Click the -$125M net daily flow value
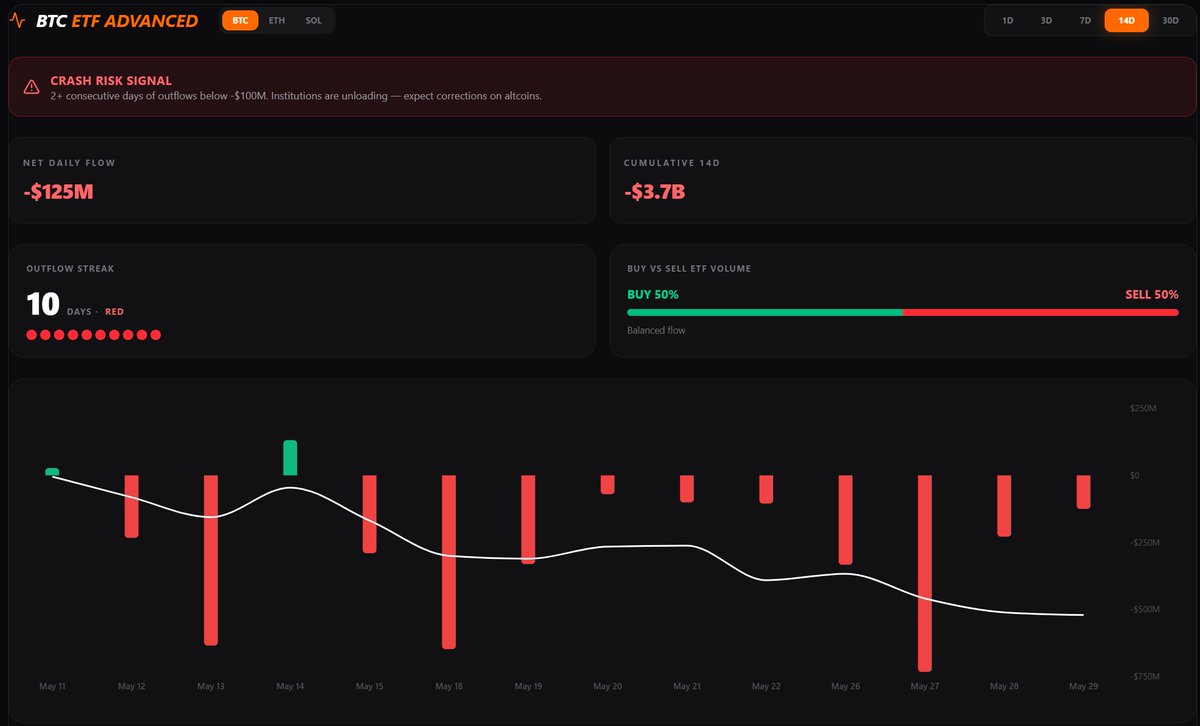Viewport: 1200px width, 726px height. click(x=58, y=191)
